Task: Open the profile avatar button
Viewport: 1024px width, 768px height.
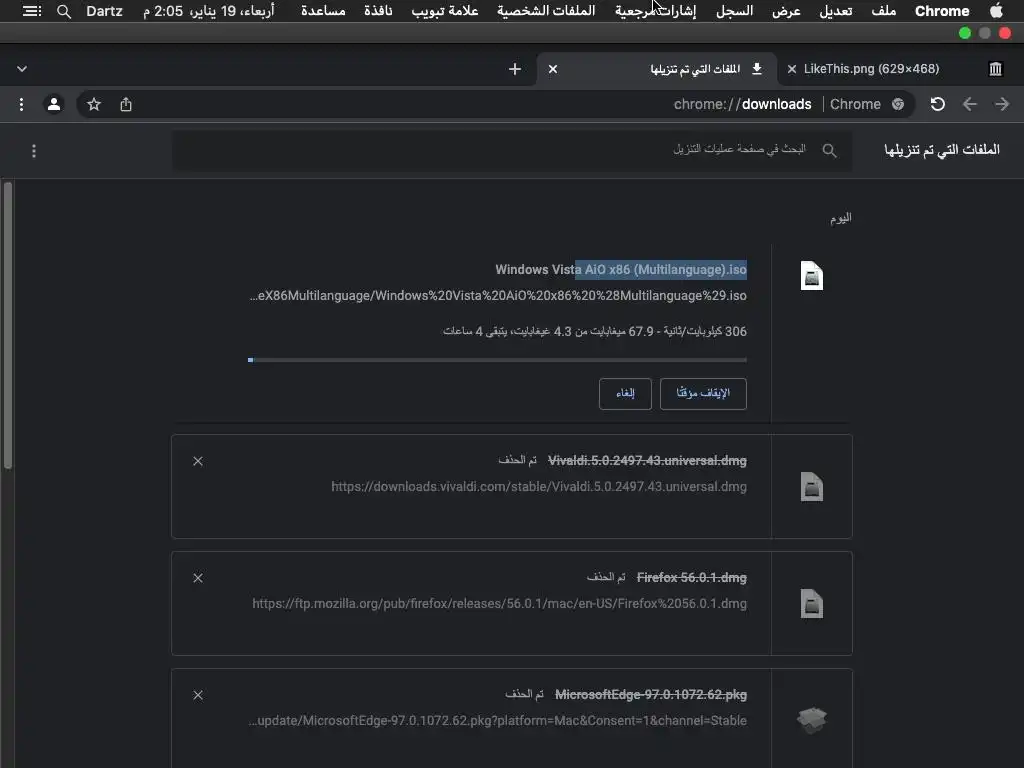Action: [x=54, y=104]
